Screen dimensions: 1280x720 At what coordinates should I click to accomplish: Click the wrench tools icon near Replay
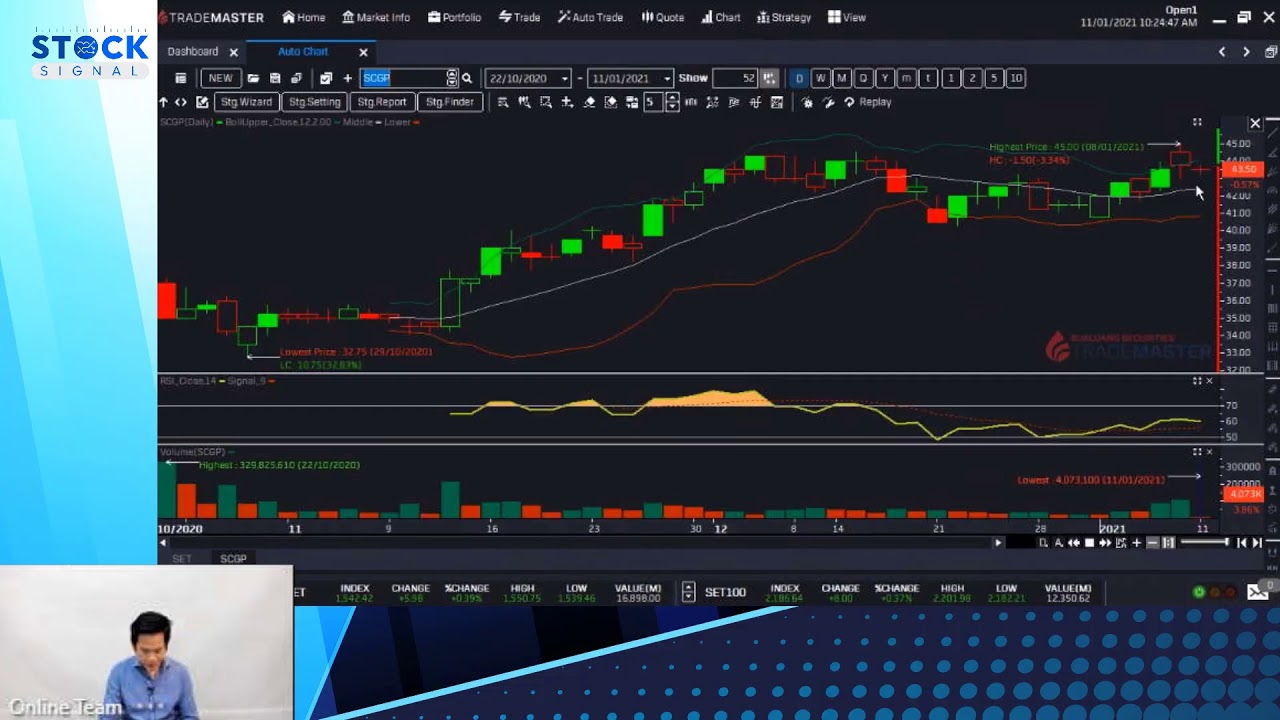(828, 102)
